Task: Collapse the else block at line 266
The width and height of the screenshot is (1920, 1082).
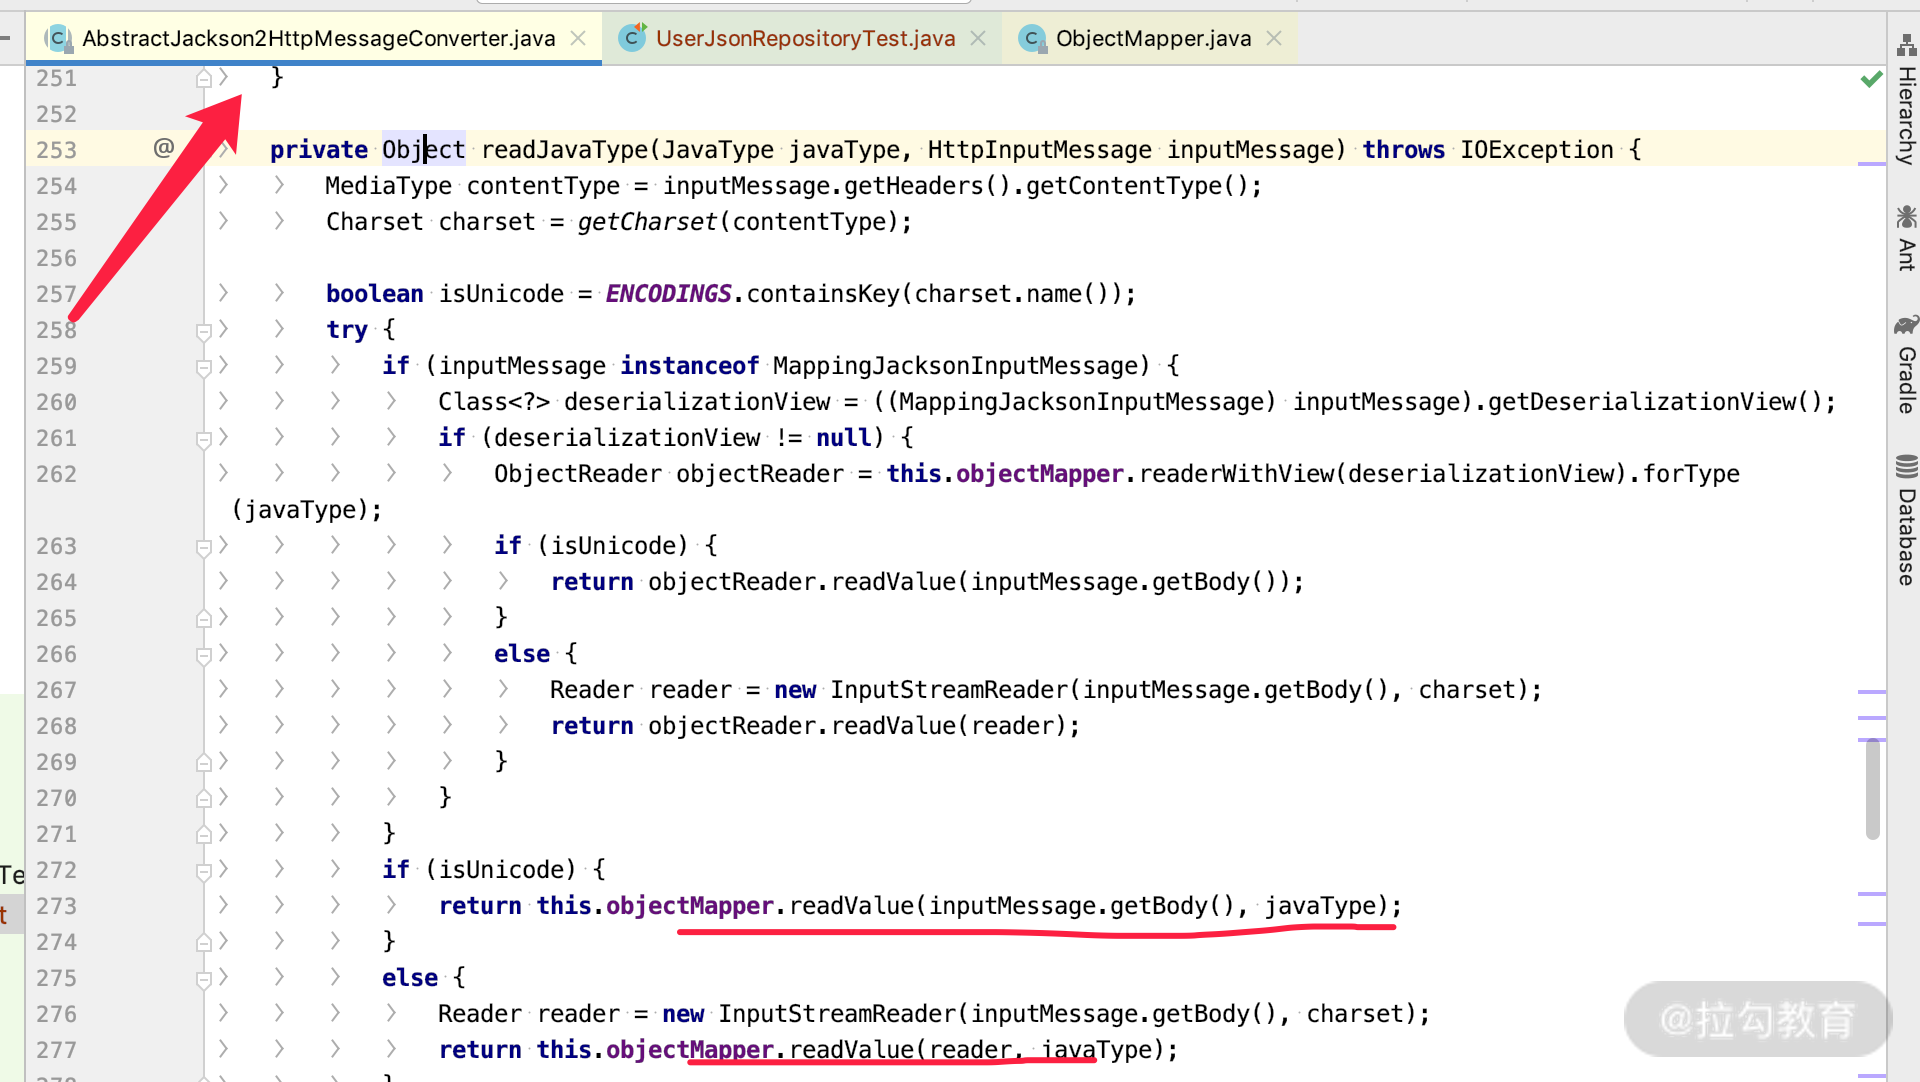Action: 203,654
